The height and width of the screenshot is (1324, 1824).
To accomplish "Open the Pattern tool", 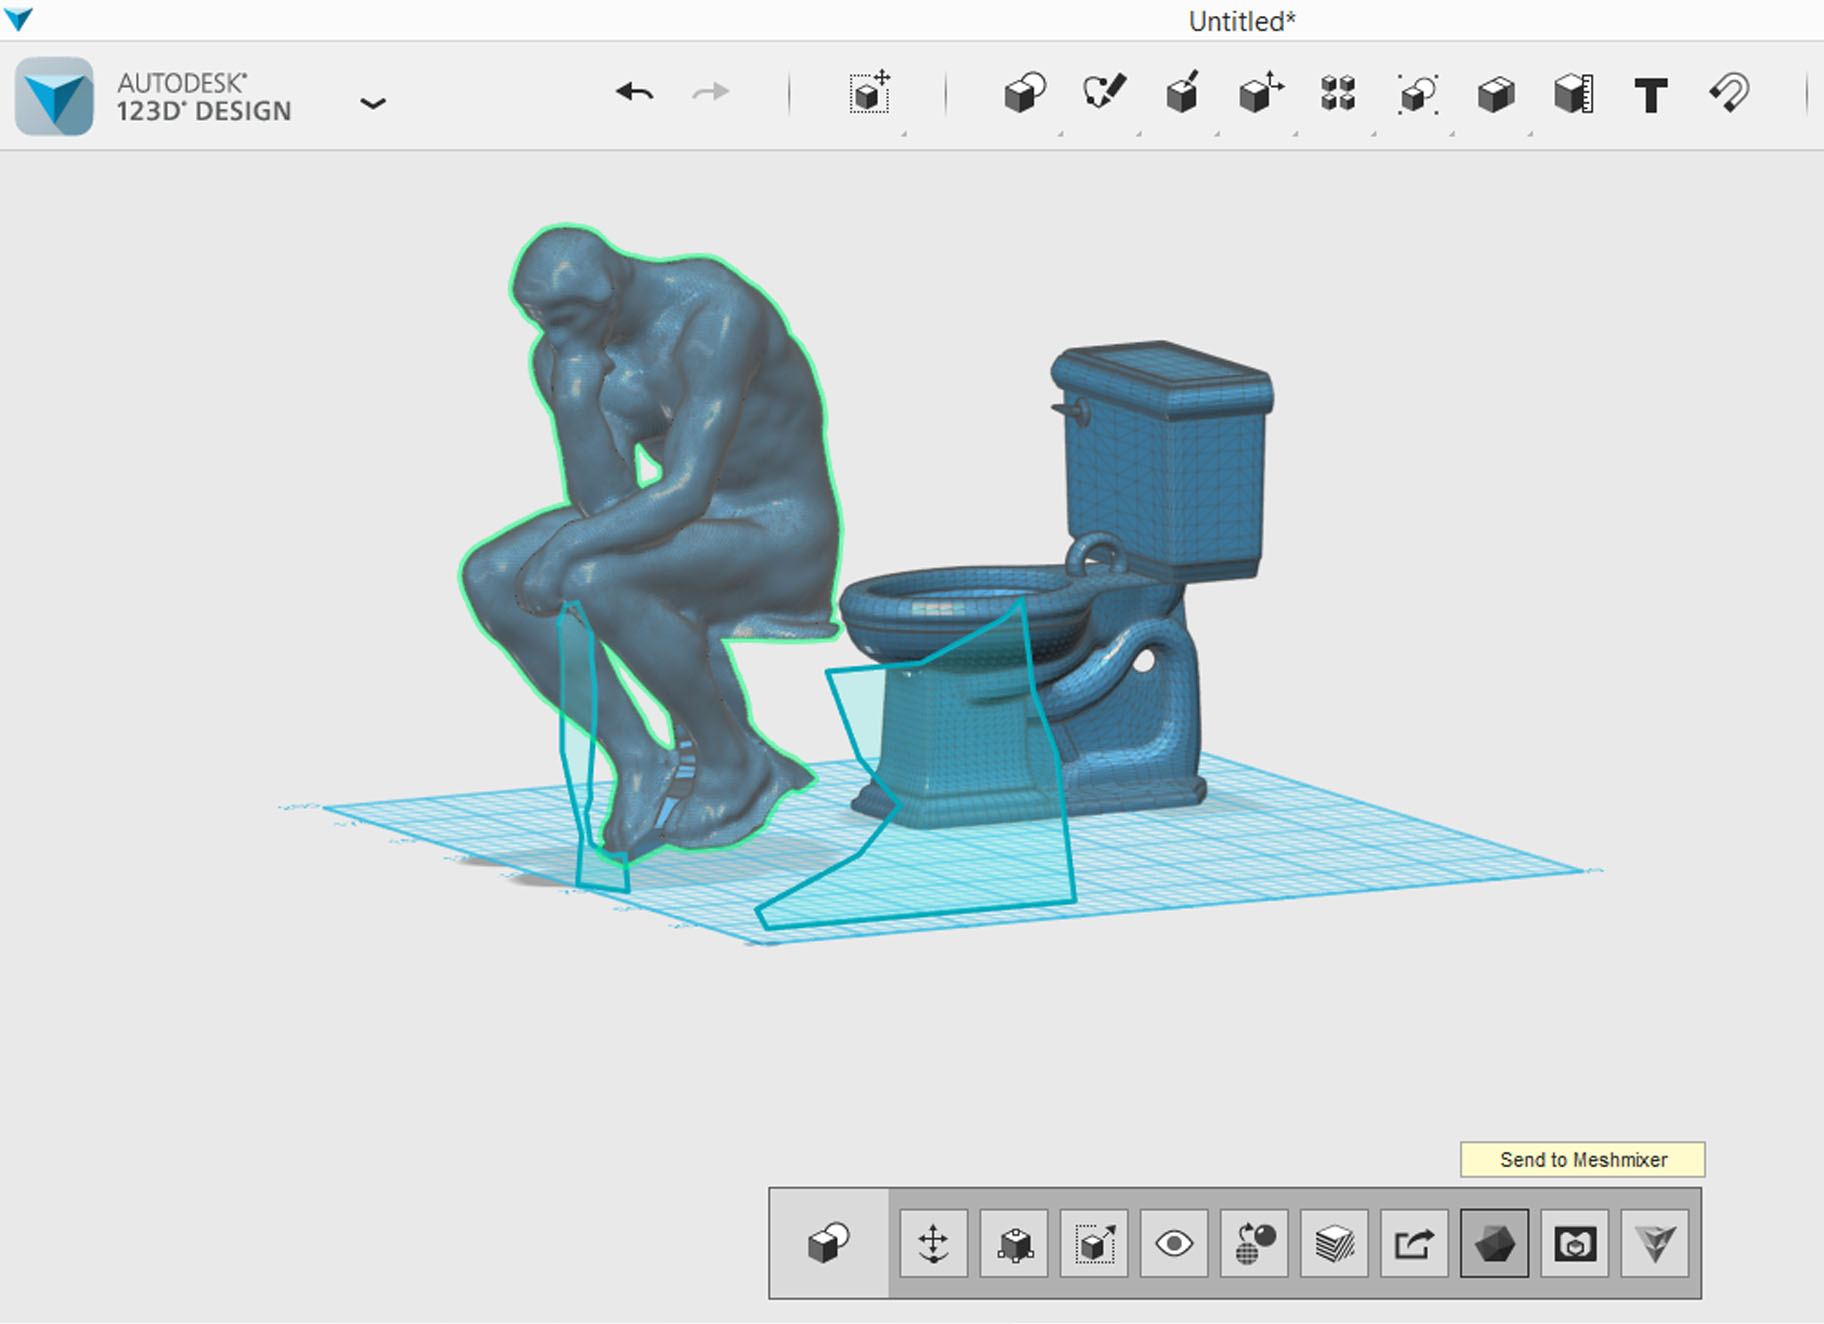I will click(1338, 94).
